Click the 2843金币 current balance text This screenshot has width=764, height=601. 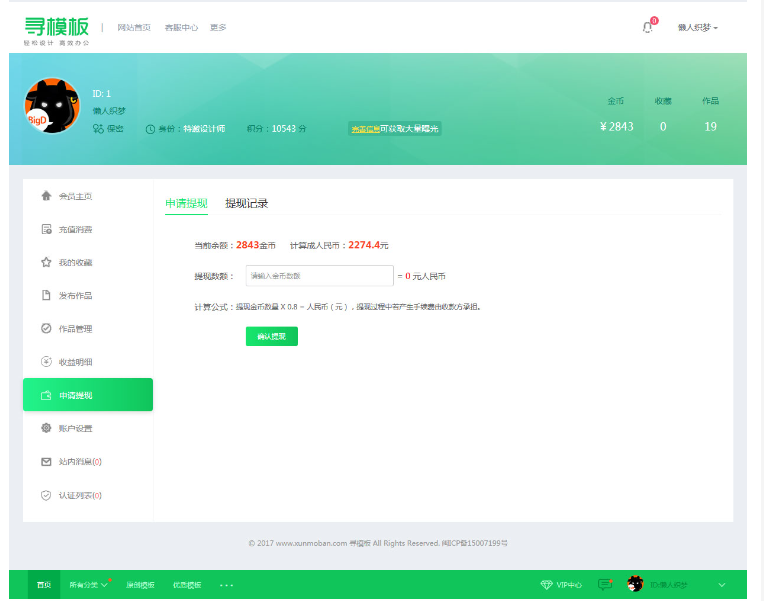256,245
